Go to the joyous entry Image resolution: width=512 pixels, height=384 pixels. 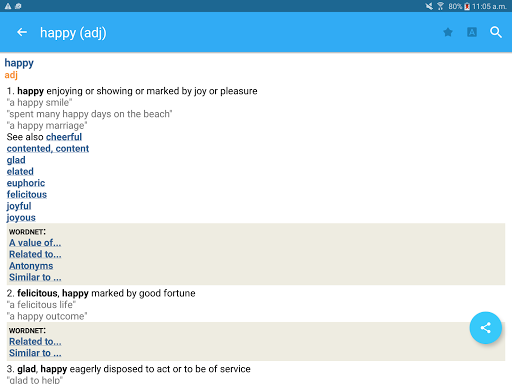pyautogui.click(x=21, y=218)
